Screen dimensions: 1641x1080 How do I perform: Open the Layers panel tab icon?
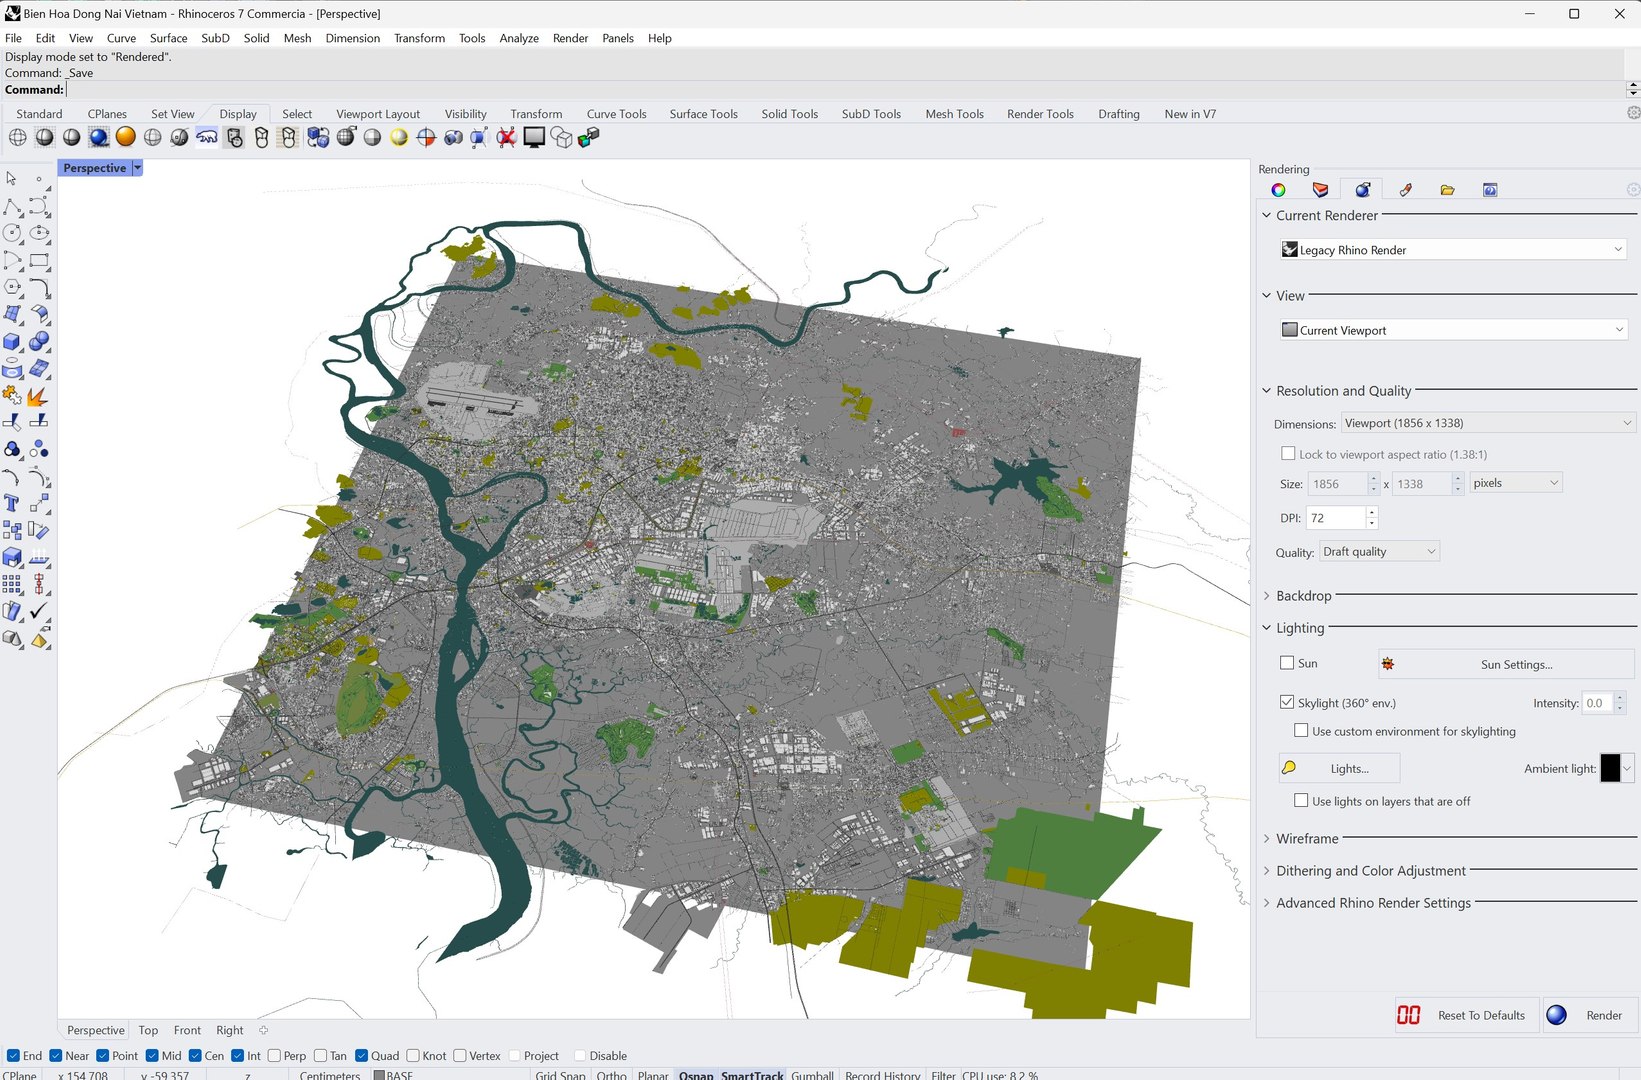(x=1320, y=190)
